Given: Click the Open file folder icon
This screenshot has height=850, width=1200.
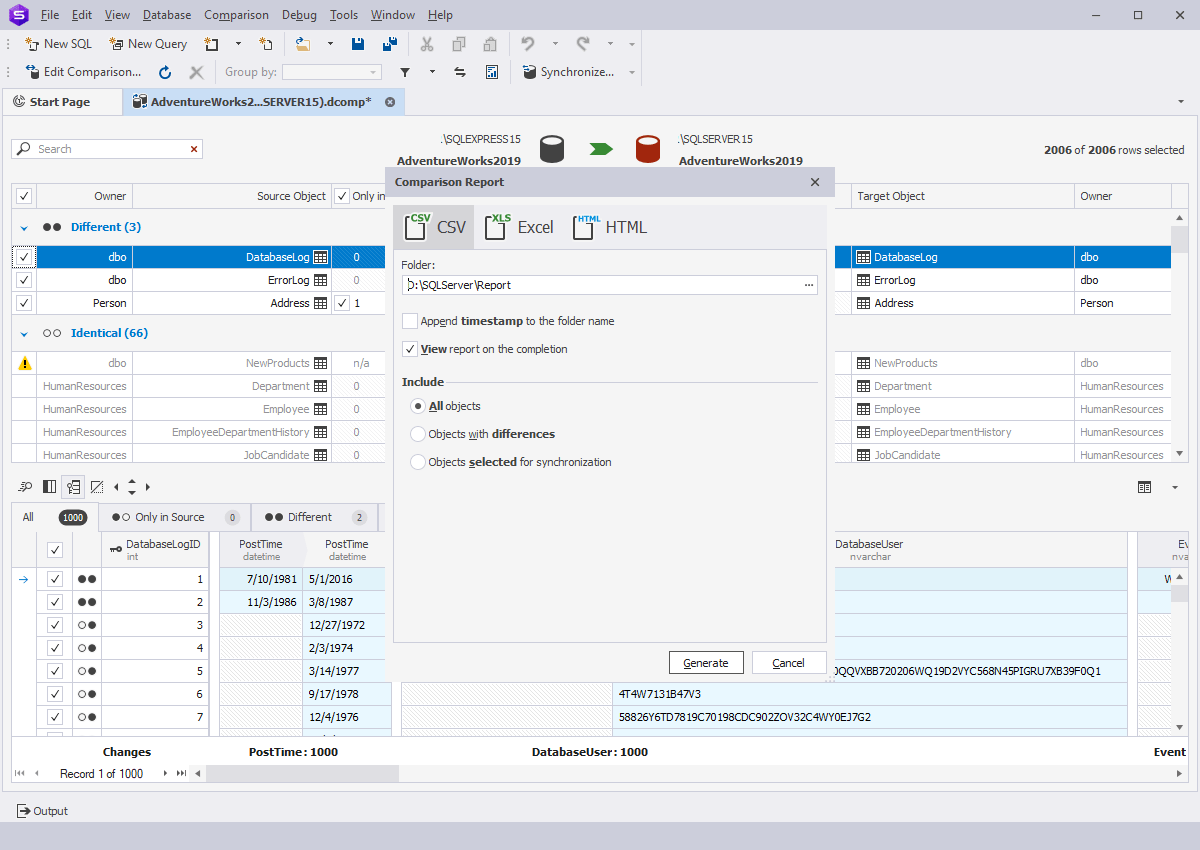Looking at the screenshot, I should [303, 44].
